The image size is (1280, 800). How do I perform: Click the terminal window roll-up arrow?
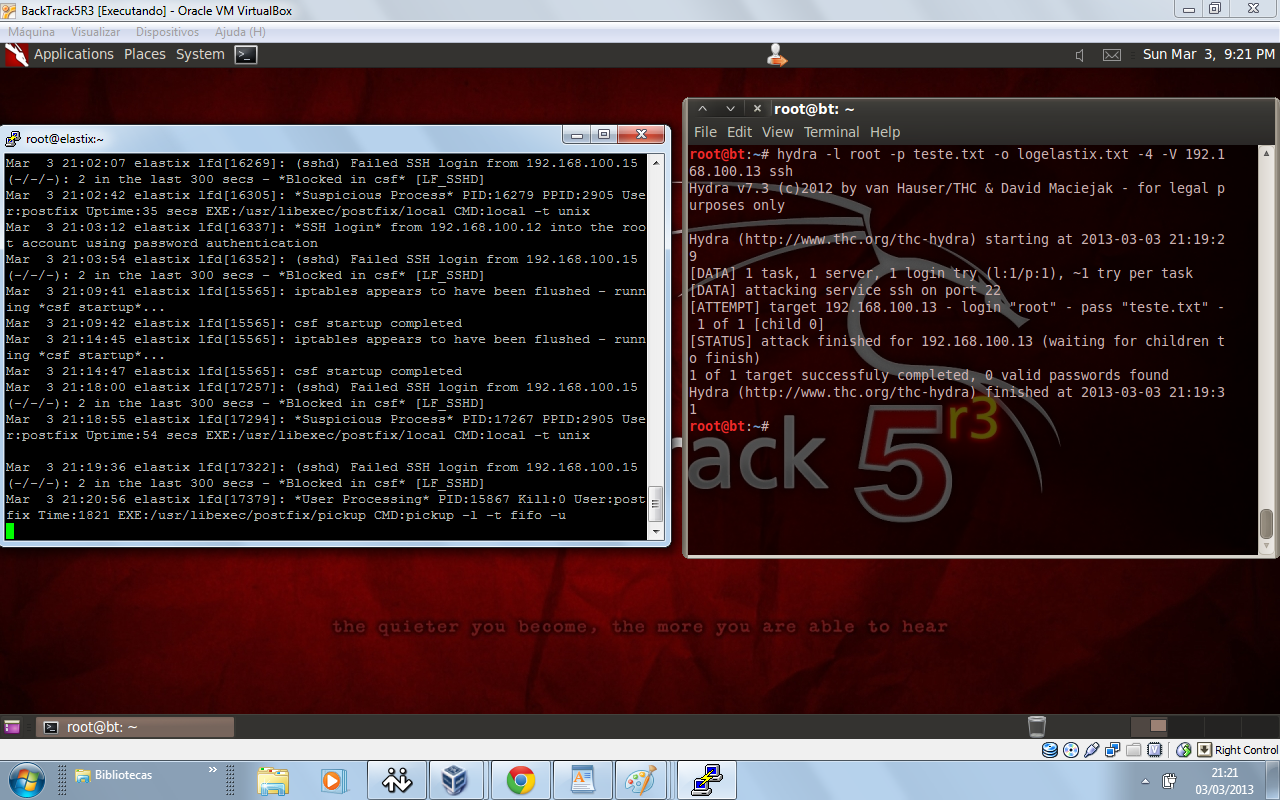(x=703, y=109)
